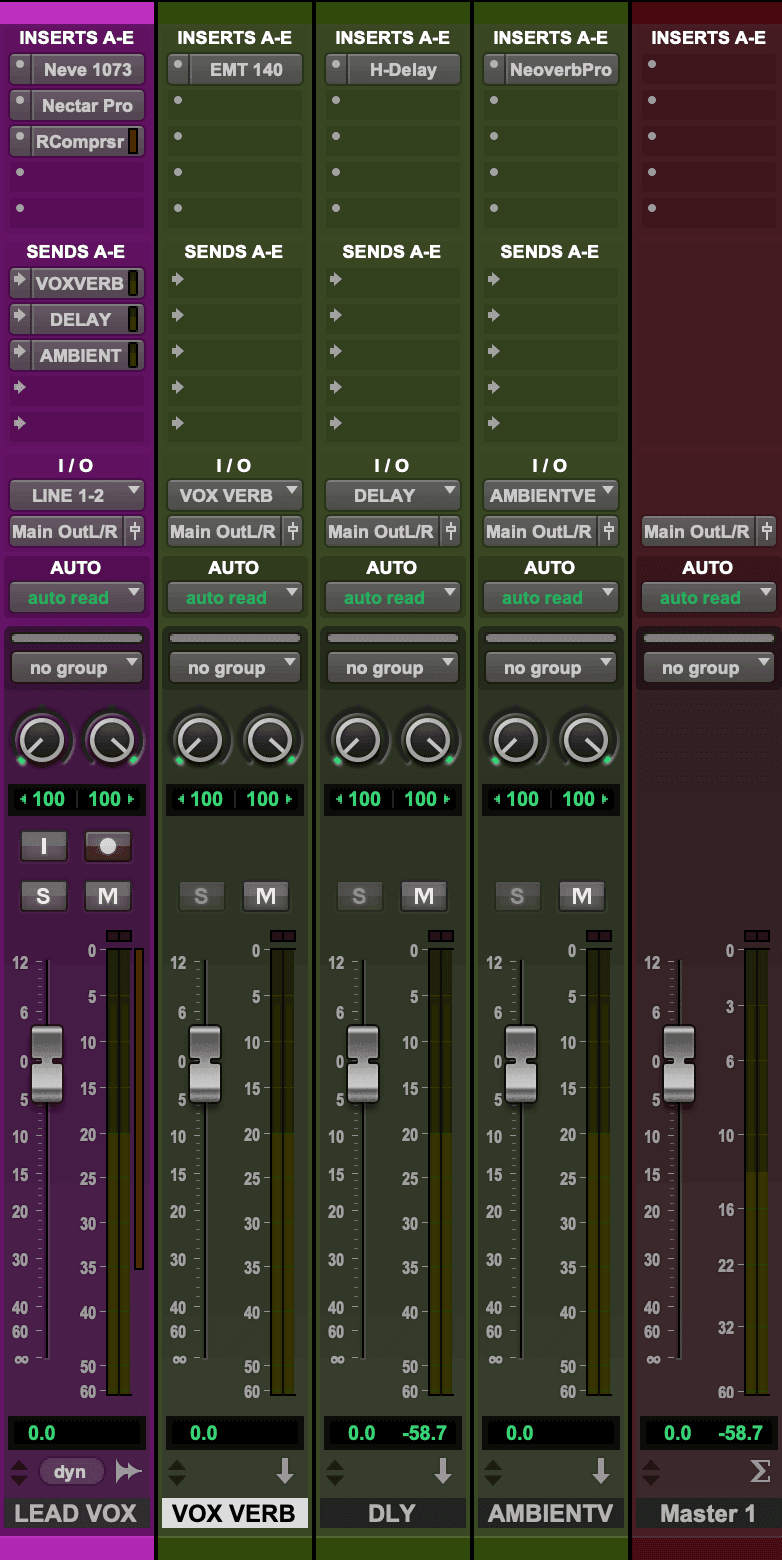Select the Master 1 track name
Viewport: 782px width, 1560px height.
point(708,1513)
